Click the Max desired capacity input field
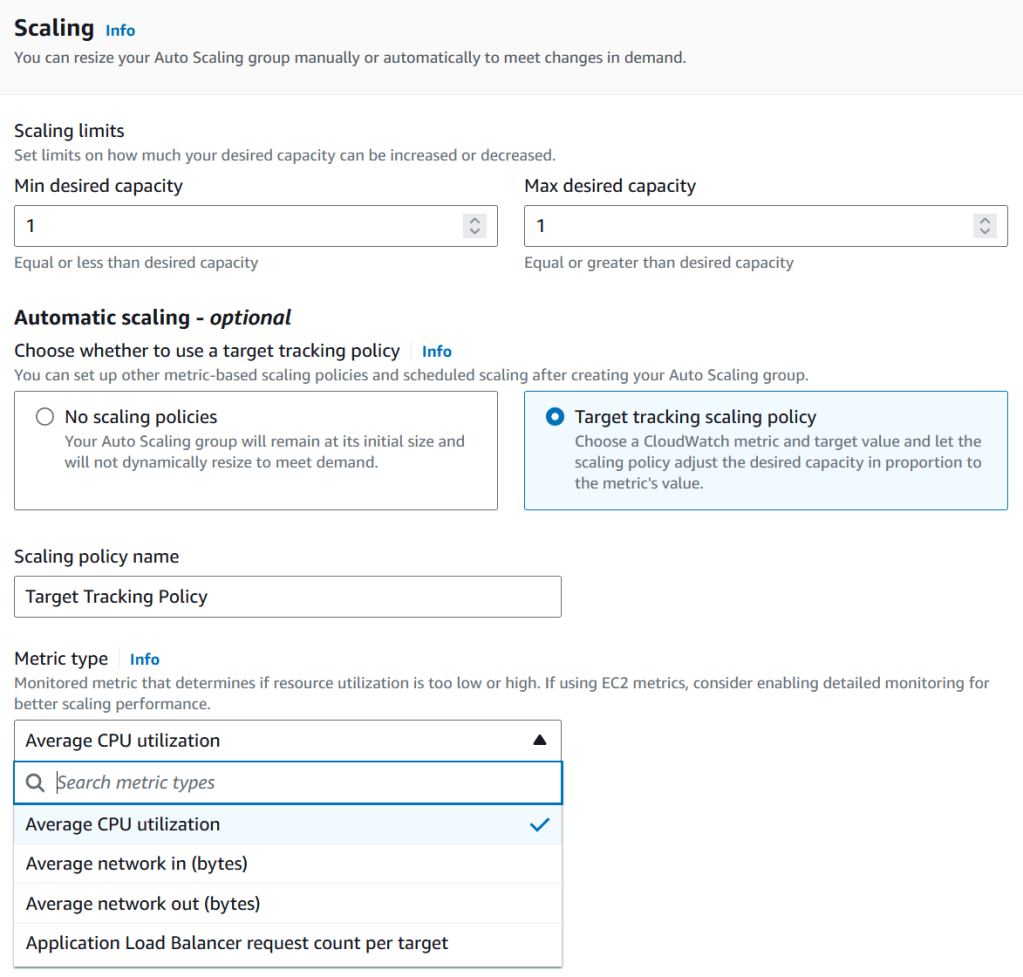1023x977 pixels. coord(745,226)
